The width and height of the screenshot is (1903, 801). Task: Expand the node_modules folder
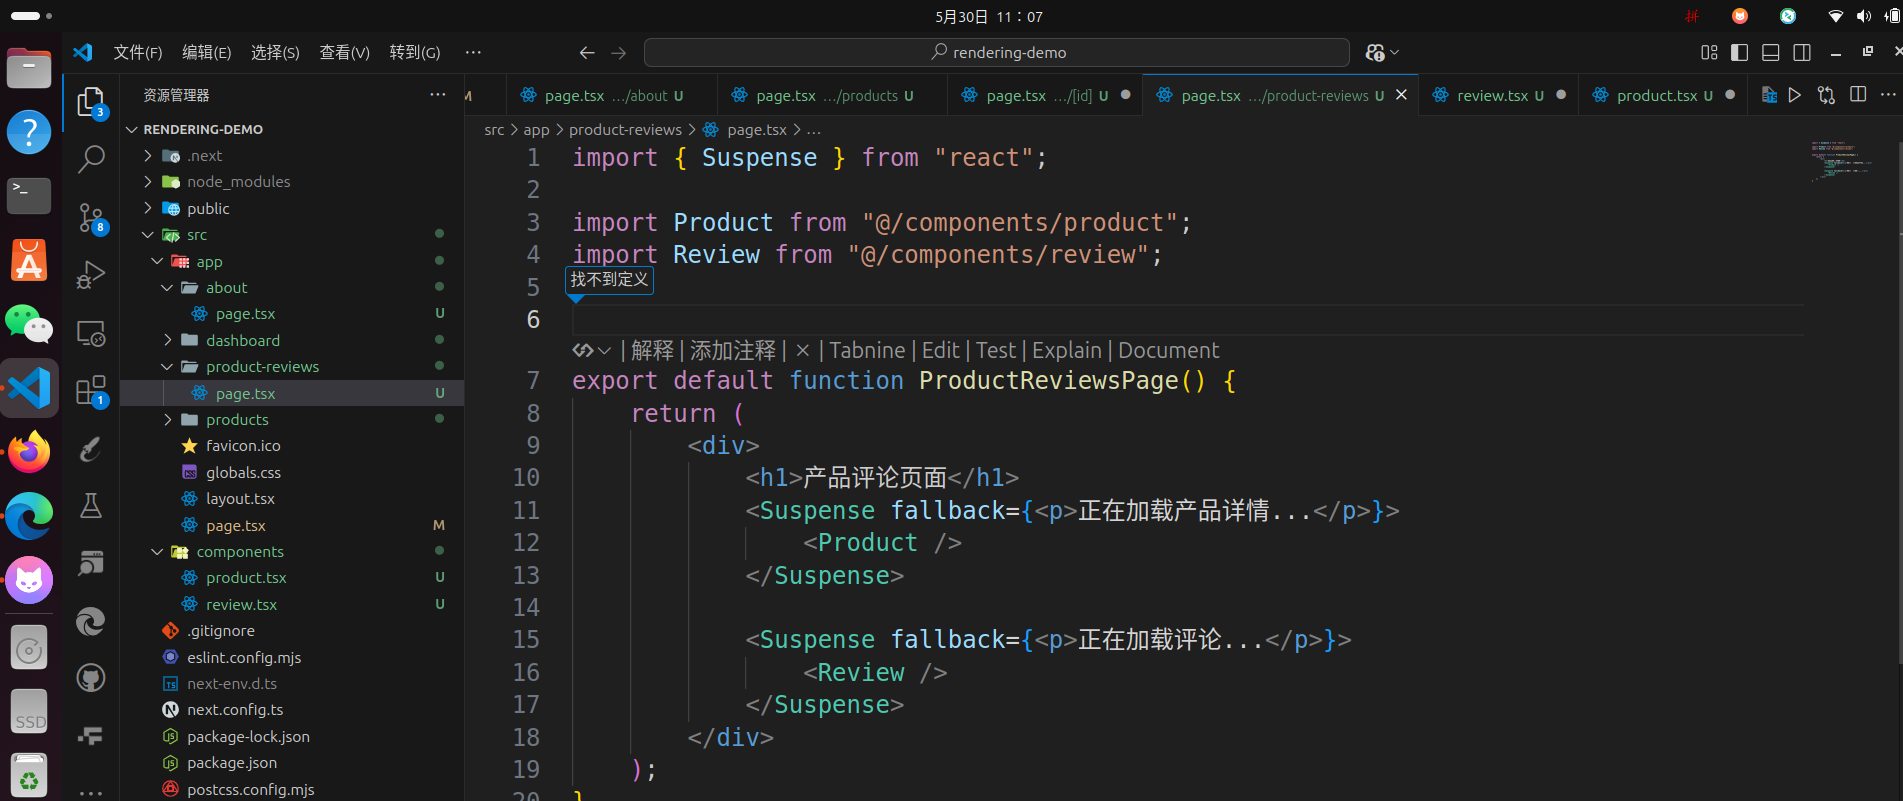pyautogui.click(x=238, y=182)
